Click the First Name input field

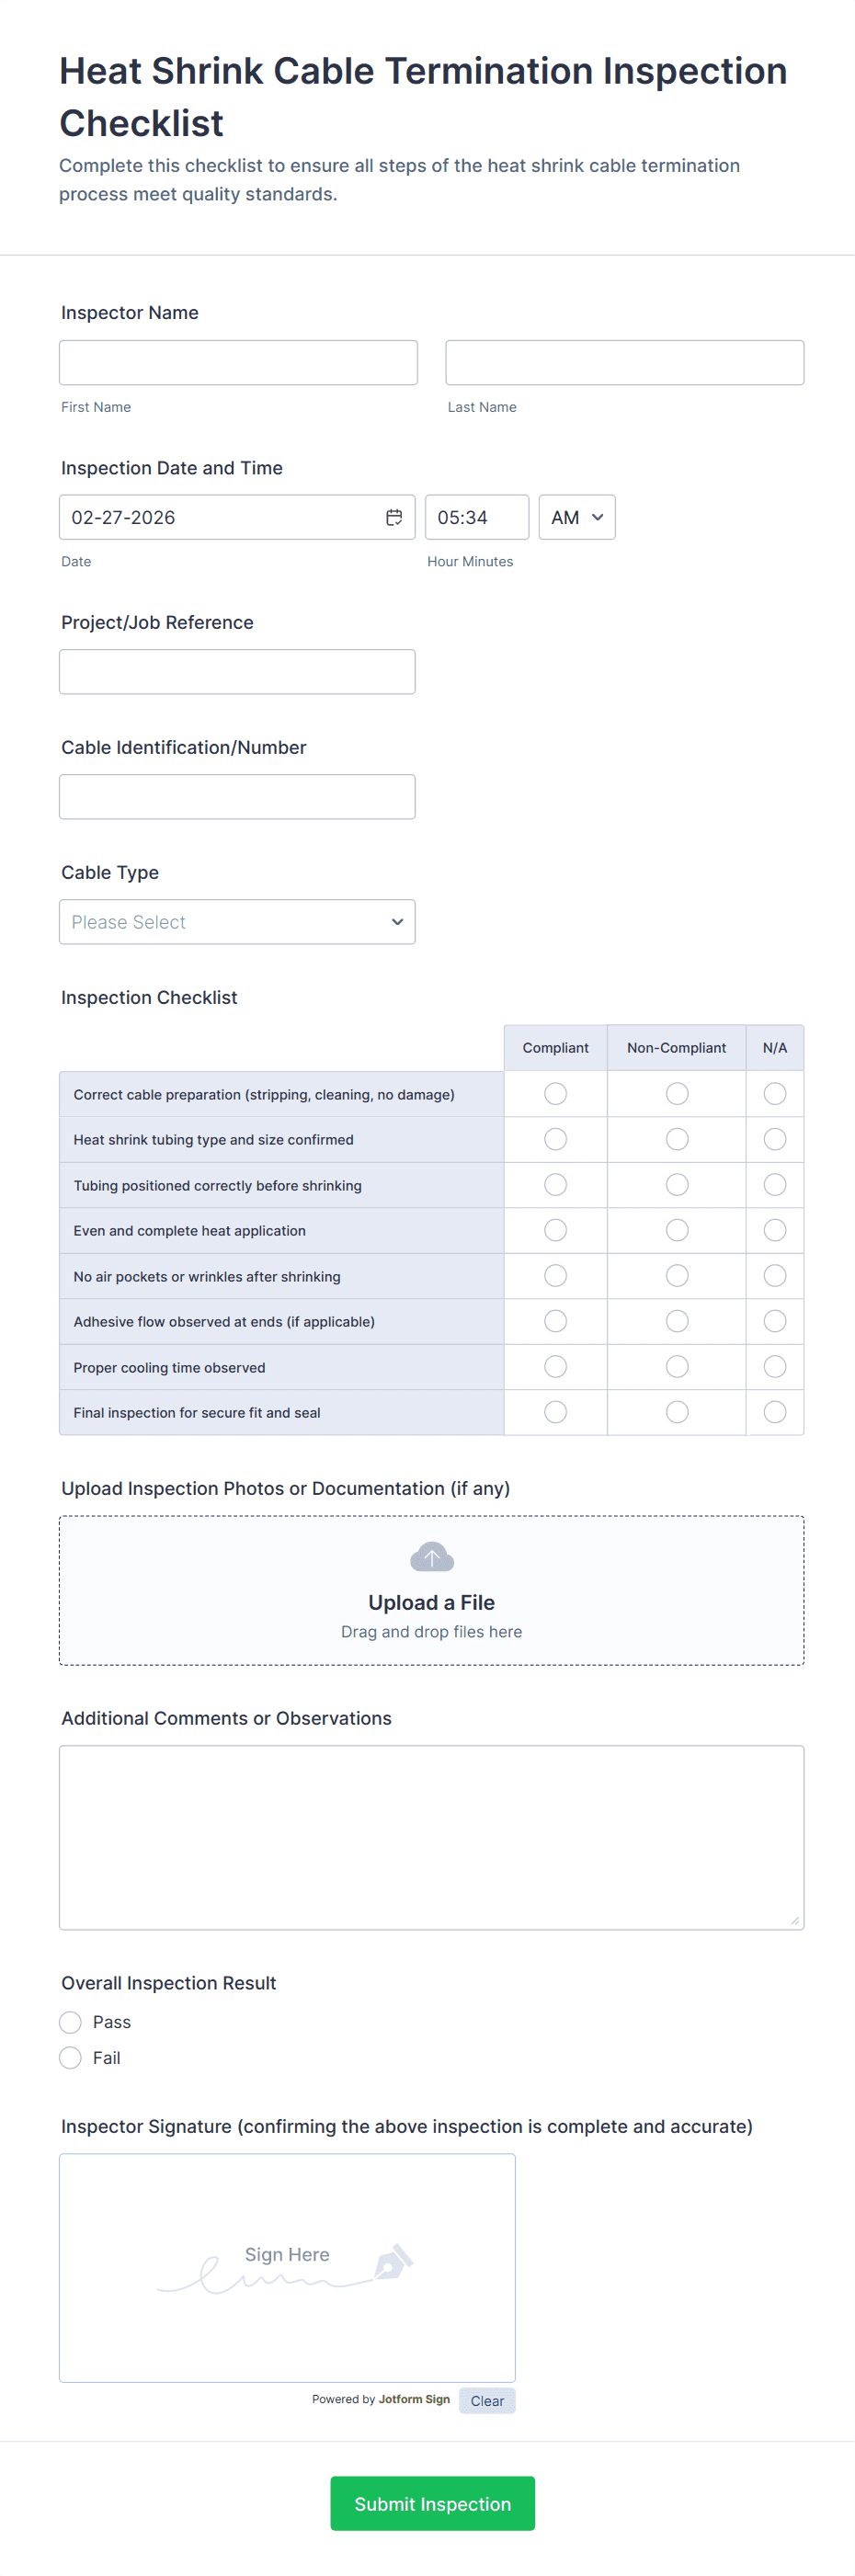(x=238, y=363)
